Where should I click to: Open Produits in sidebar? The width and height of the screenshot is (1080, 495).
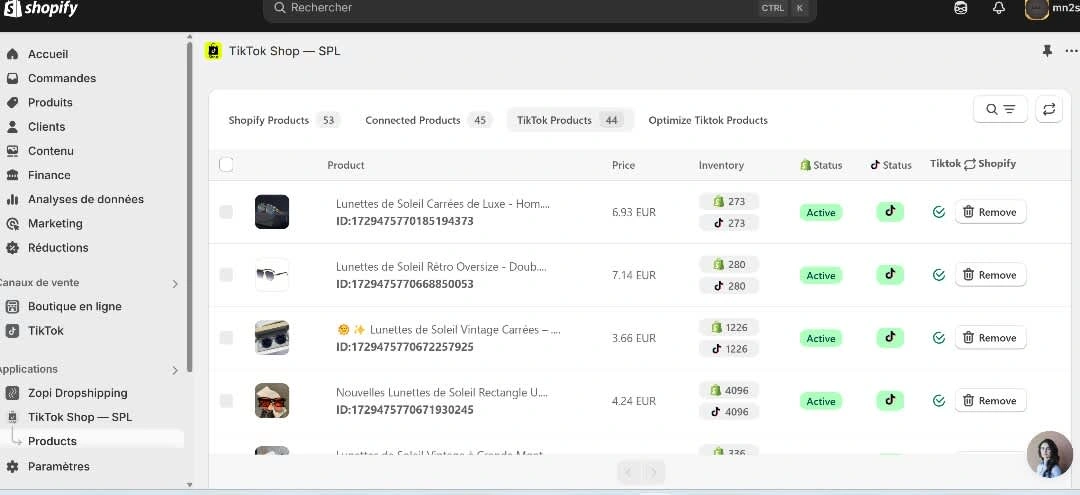coord(50,102)
